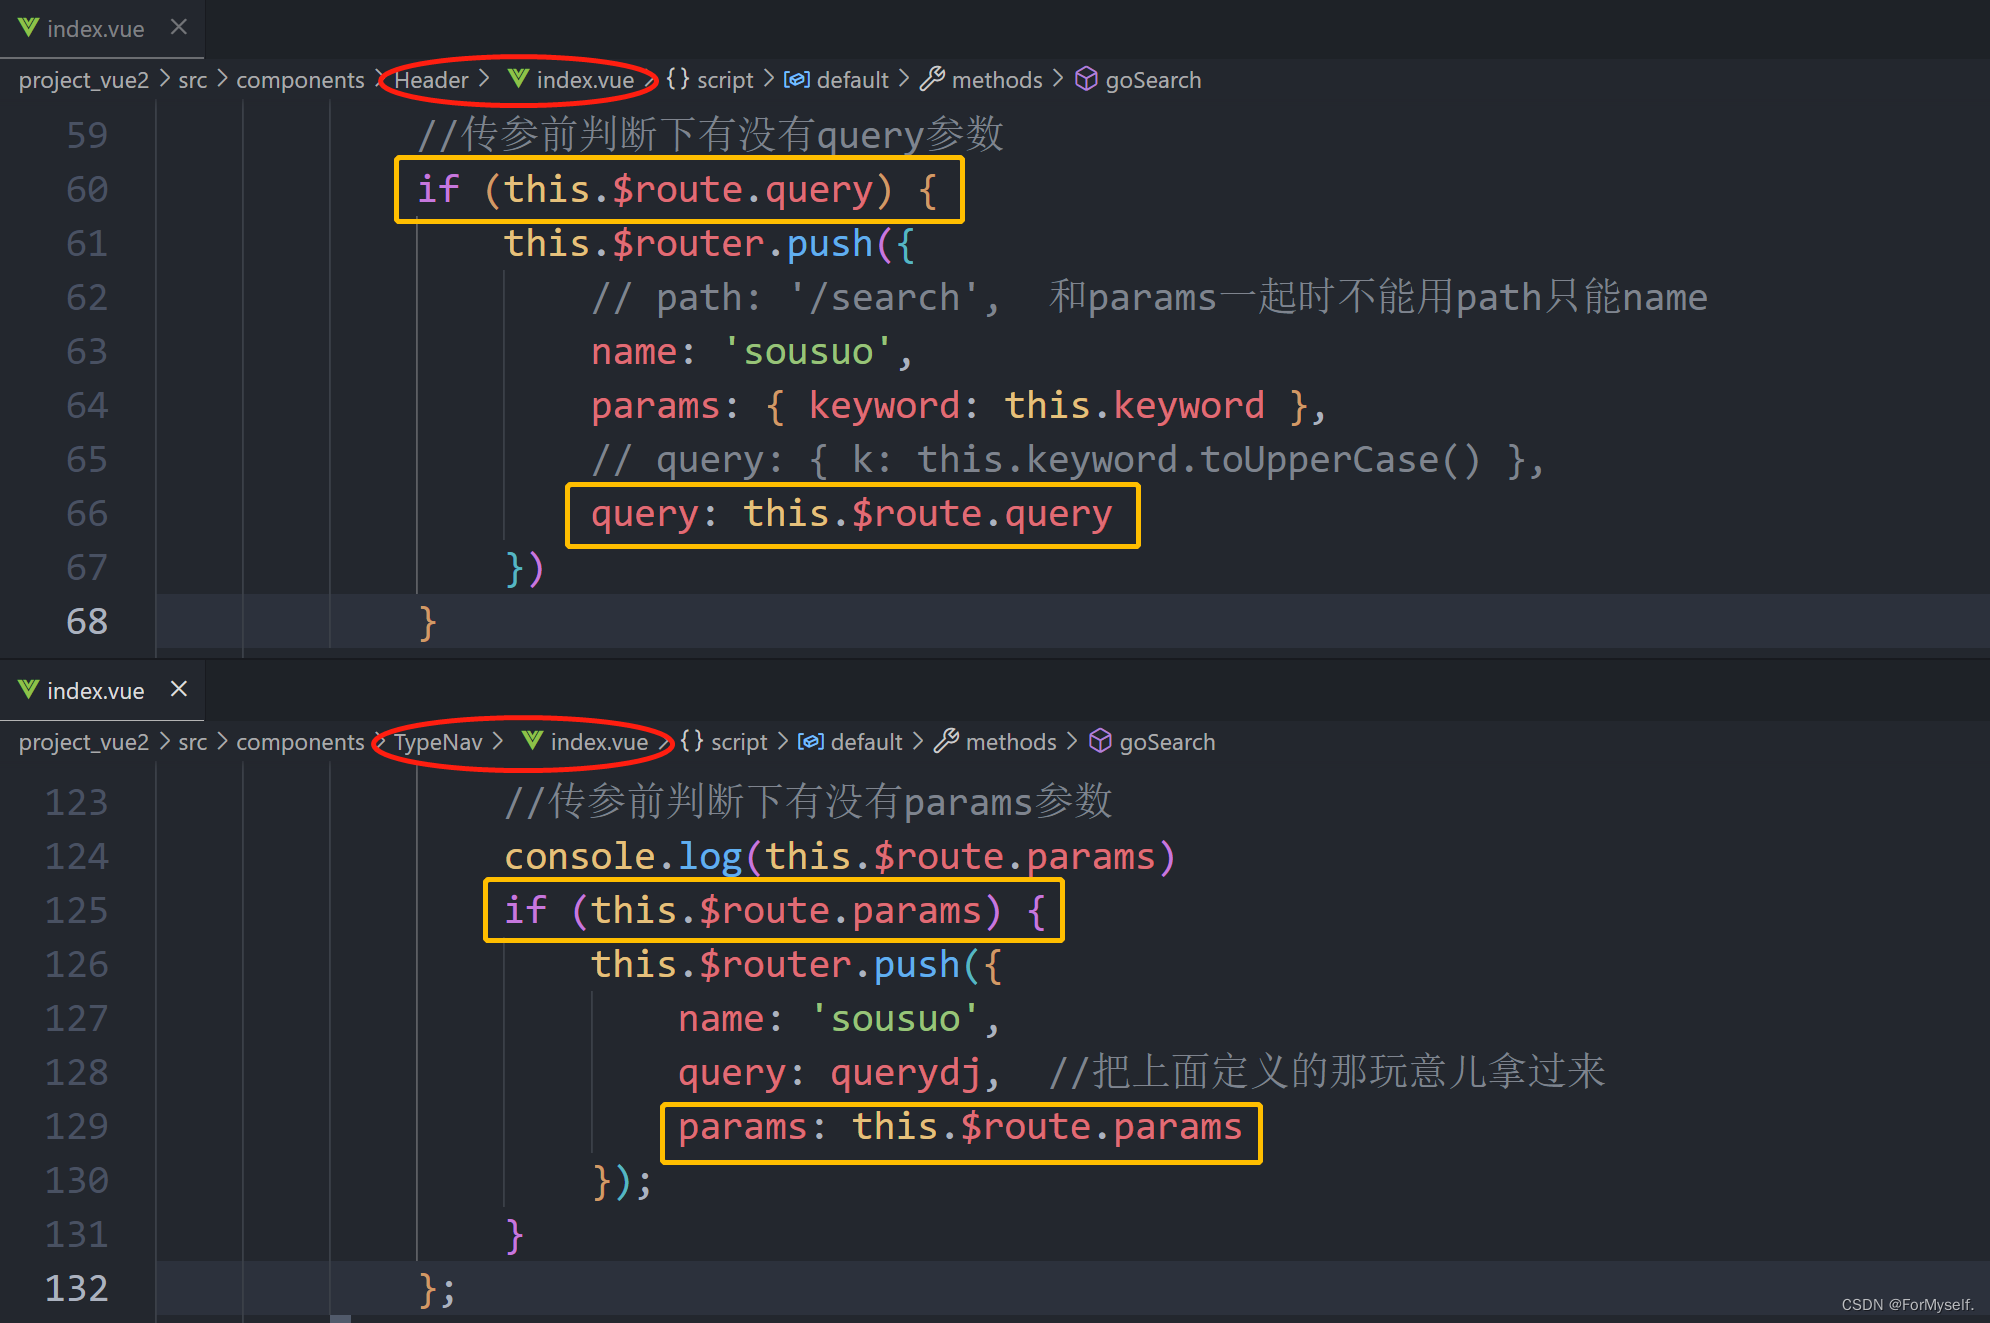
Task: Open TypeNav folder in bottom breadcrumb
Action: [438, 742]
